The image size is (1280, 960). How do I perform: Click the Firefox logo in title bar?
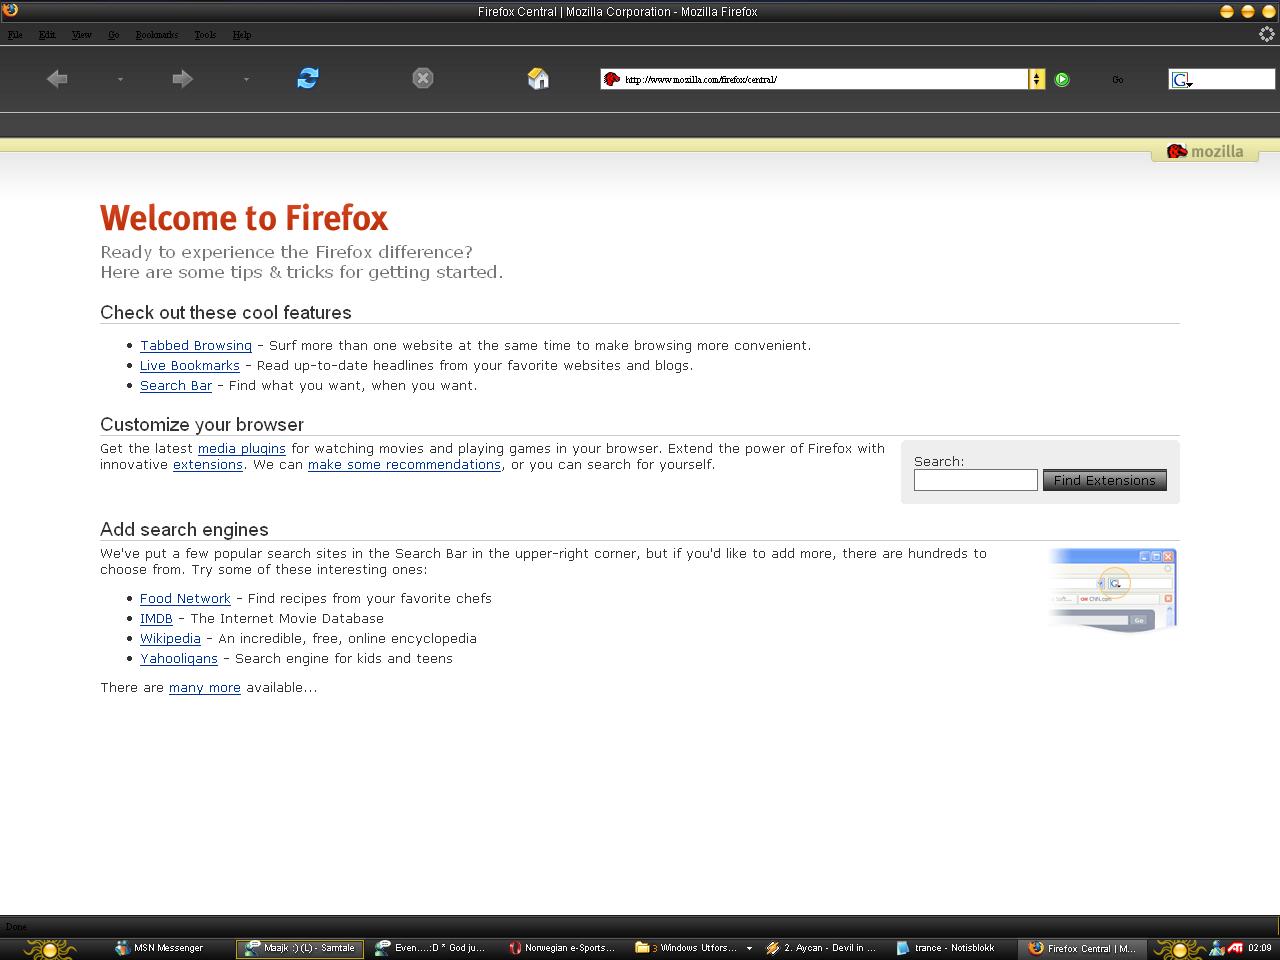click(10, 11)
